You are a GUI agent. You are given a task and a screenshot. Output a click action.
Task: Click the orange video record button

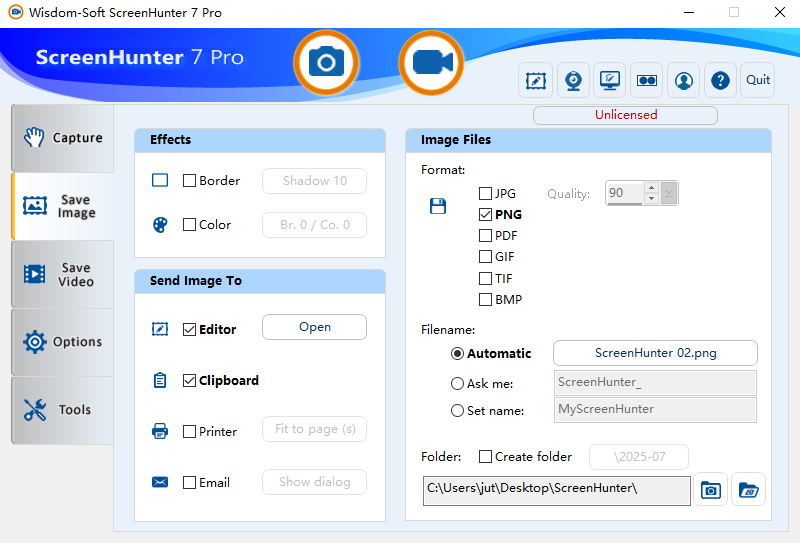(432, 63)
